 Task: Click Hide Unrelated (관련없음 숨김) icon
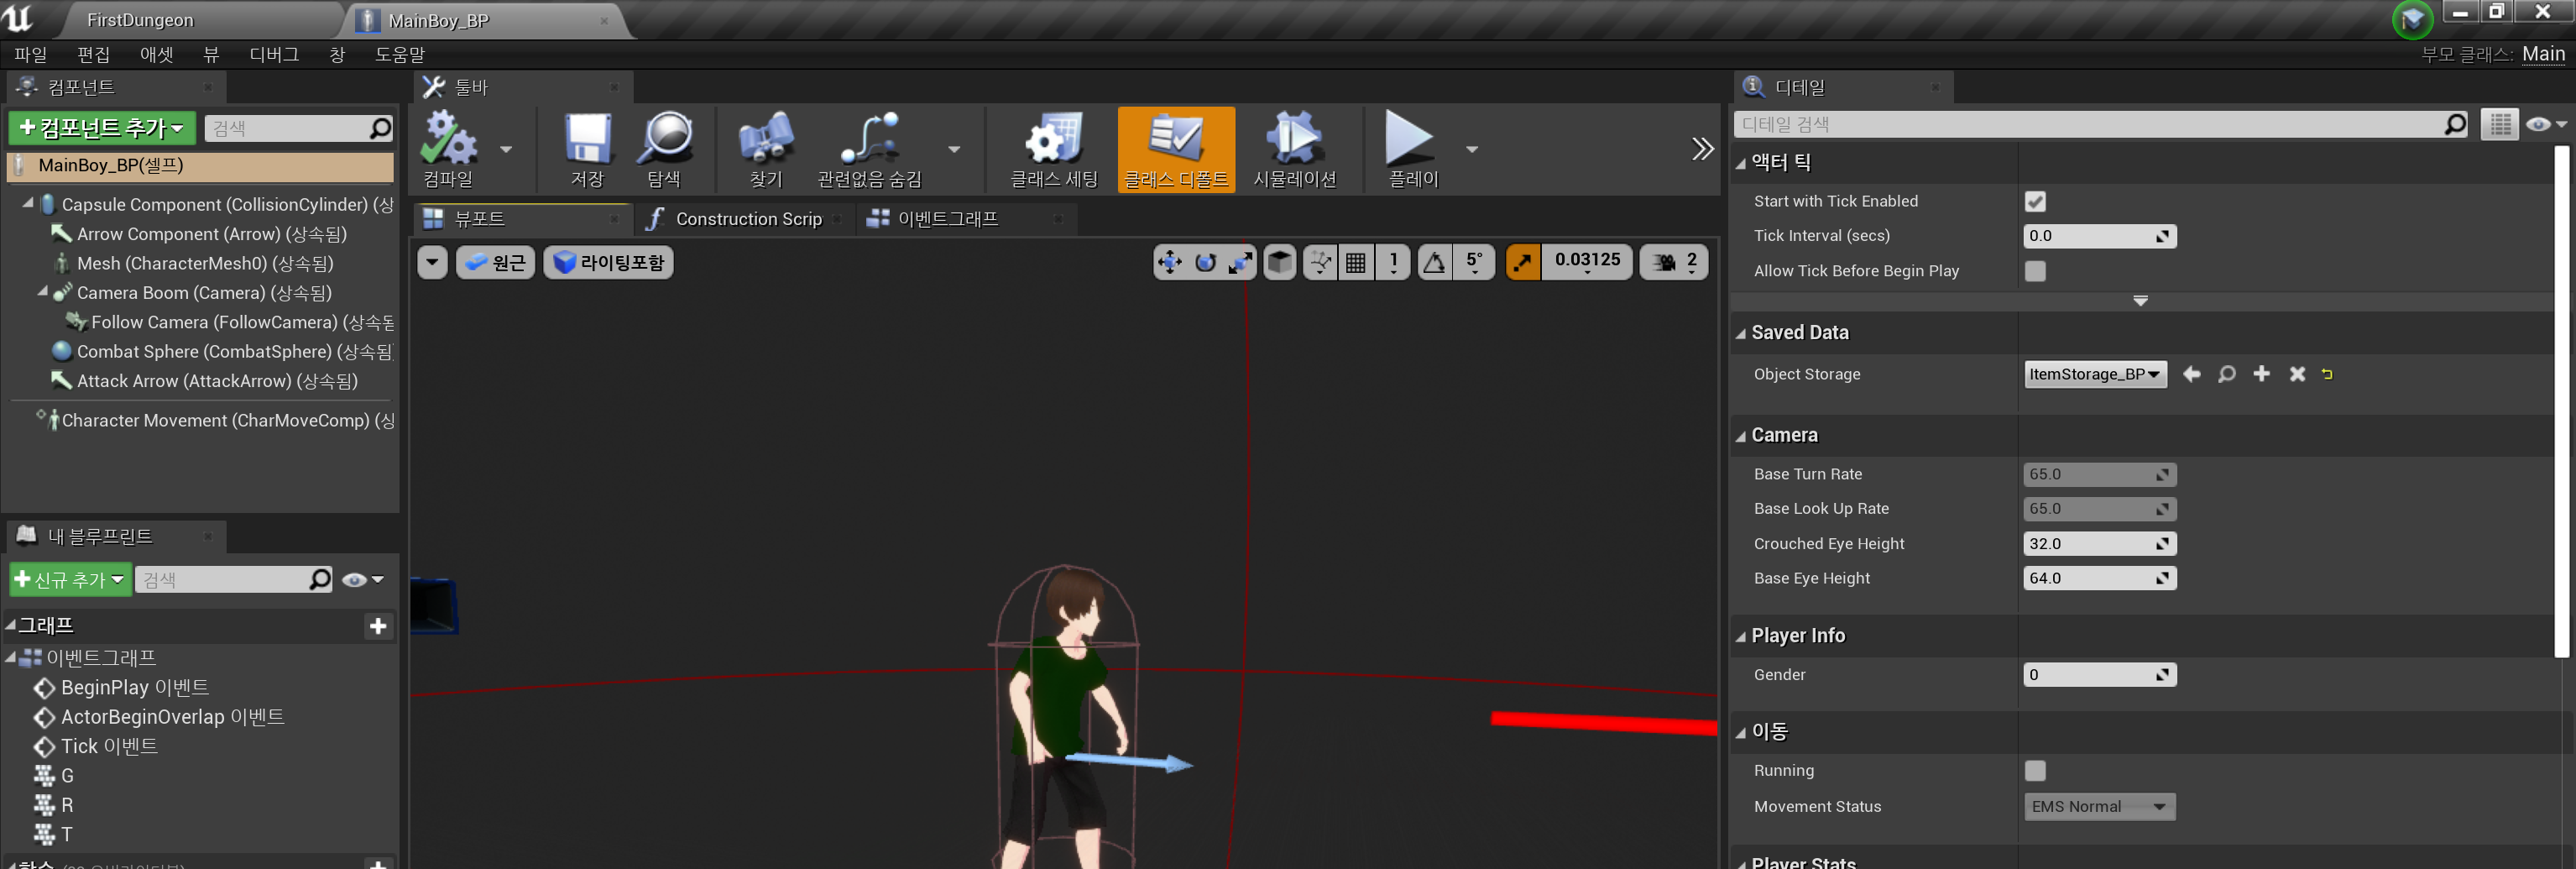869,141
